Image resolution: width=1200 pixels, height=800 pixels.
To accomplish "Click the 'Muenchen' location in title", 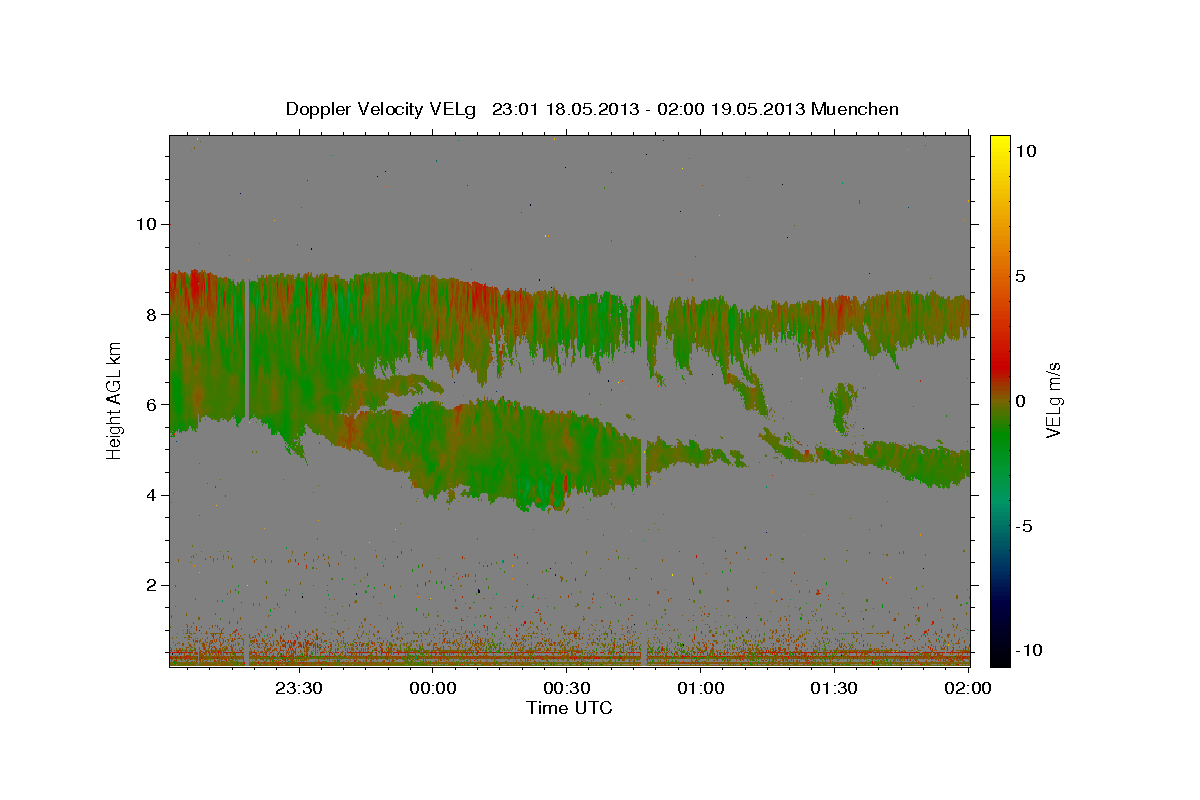I will point(855,109).
